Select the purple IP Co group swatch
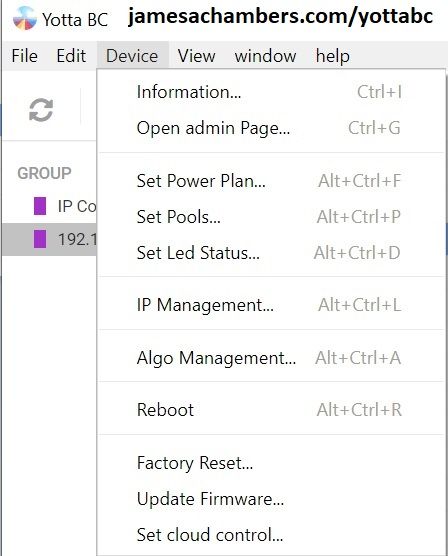 [40, 206]
